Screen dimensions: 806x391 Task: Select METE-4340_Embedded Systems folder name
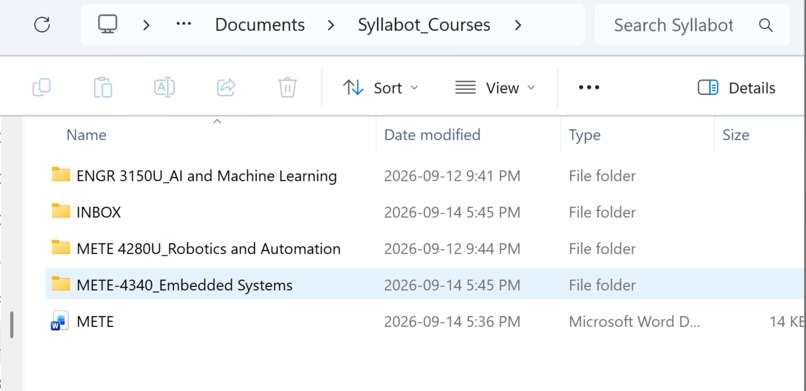(x=185, y=285)
